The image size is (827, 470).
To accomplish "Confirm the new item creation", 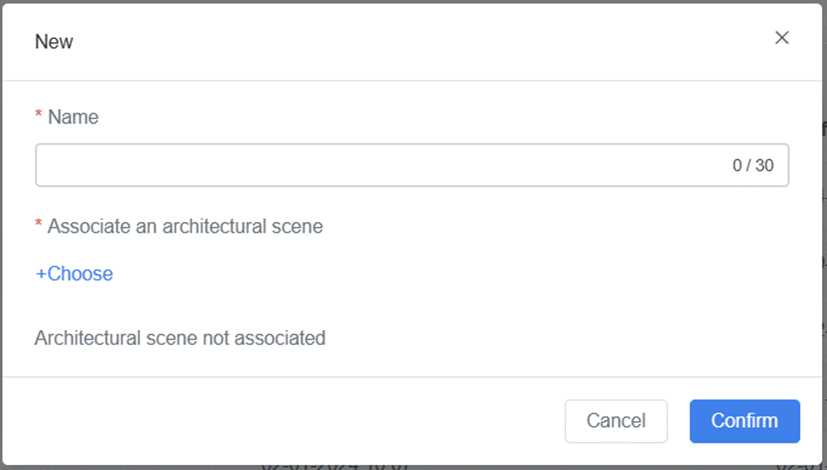I will pyautogui.click(x=744, y=421).
